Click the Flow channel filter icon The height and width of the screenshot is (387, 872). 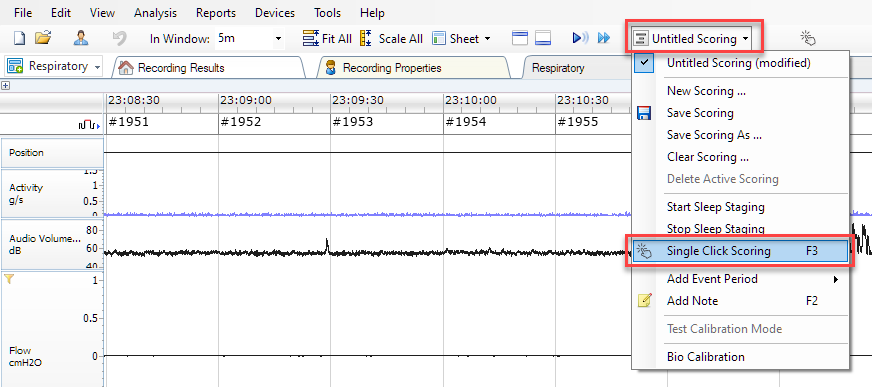click(x=8, y=279)
